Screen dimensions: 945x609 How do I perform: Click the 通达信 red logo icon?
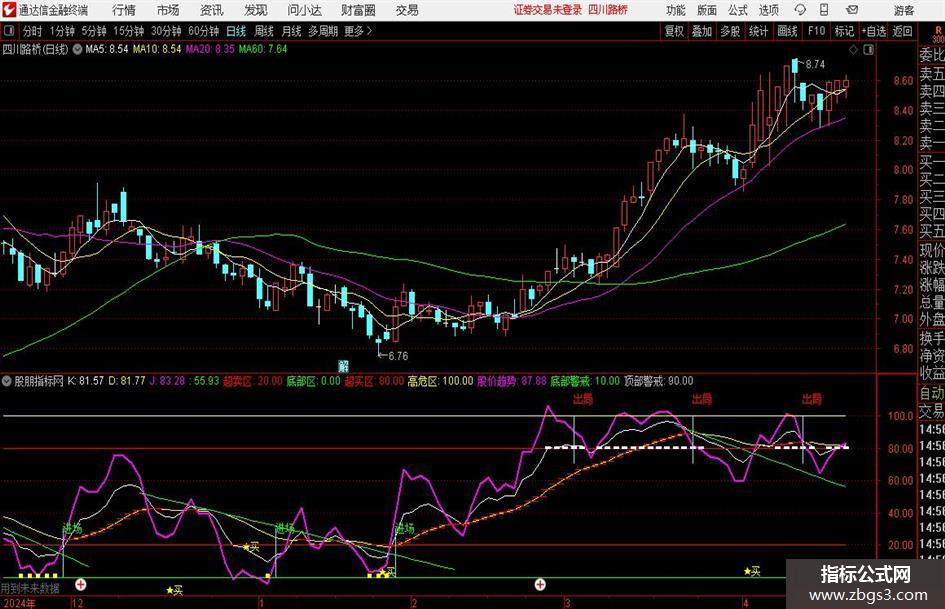(9, 10)
